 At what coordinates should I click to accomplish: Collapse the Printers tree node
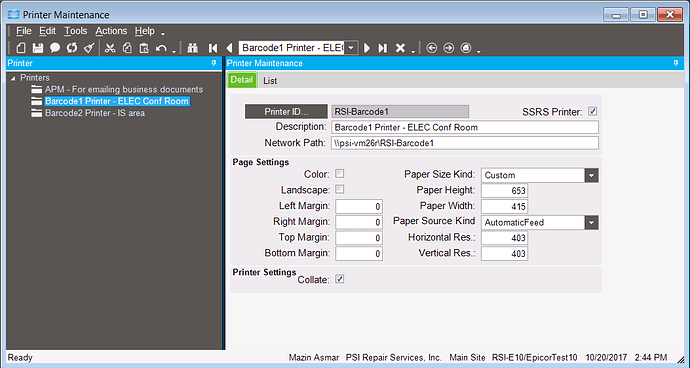[13, 78]
